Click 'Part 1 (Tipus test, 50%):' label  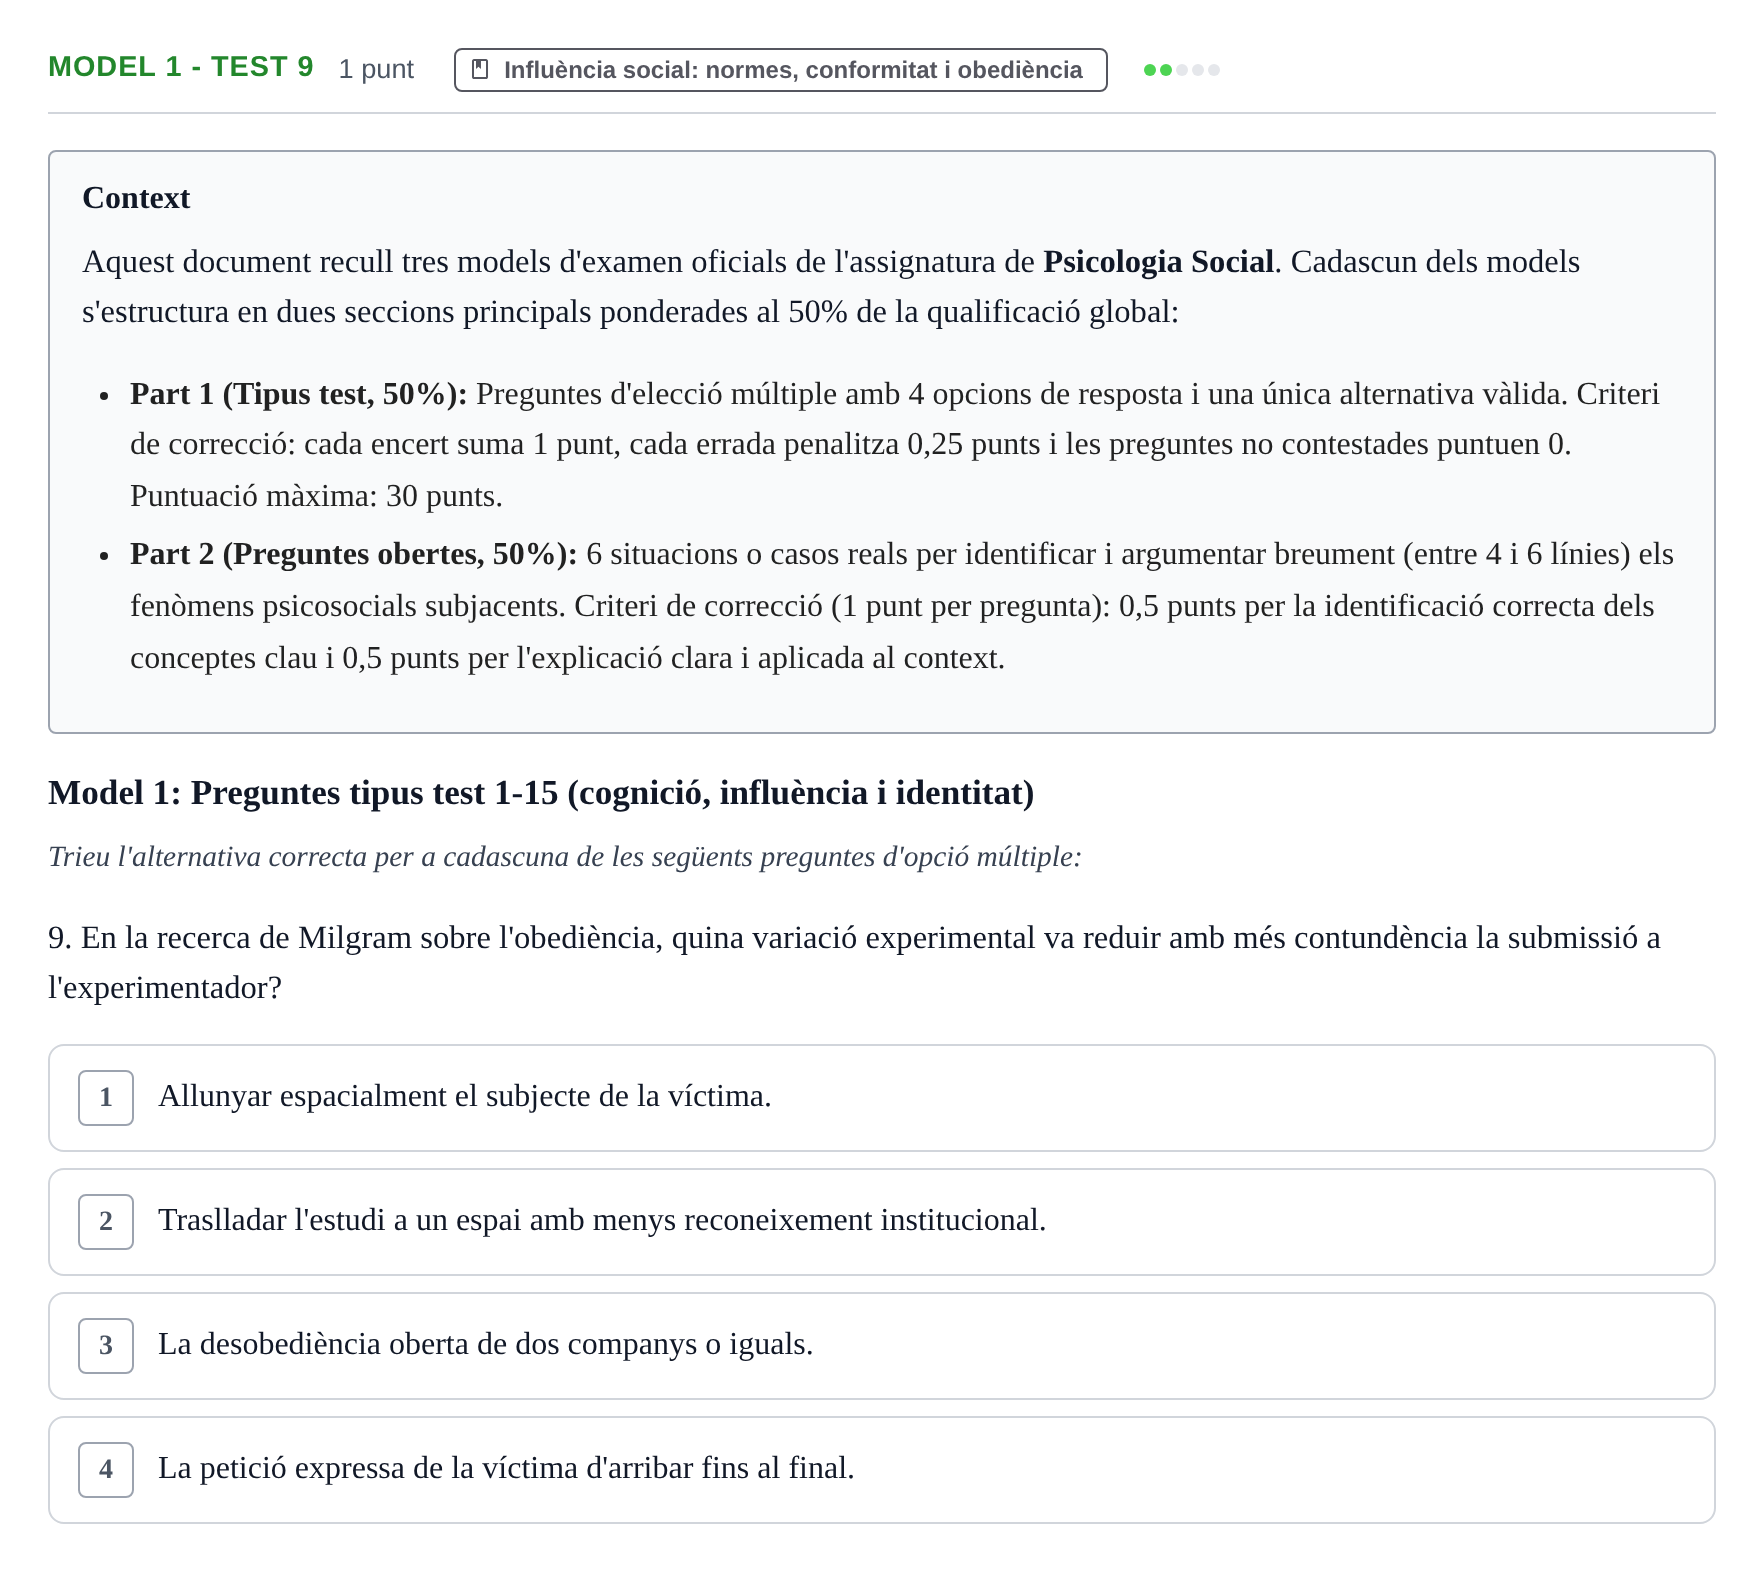299,394
